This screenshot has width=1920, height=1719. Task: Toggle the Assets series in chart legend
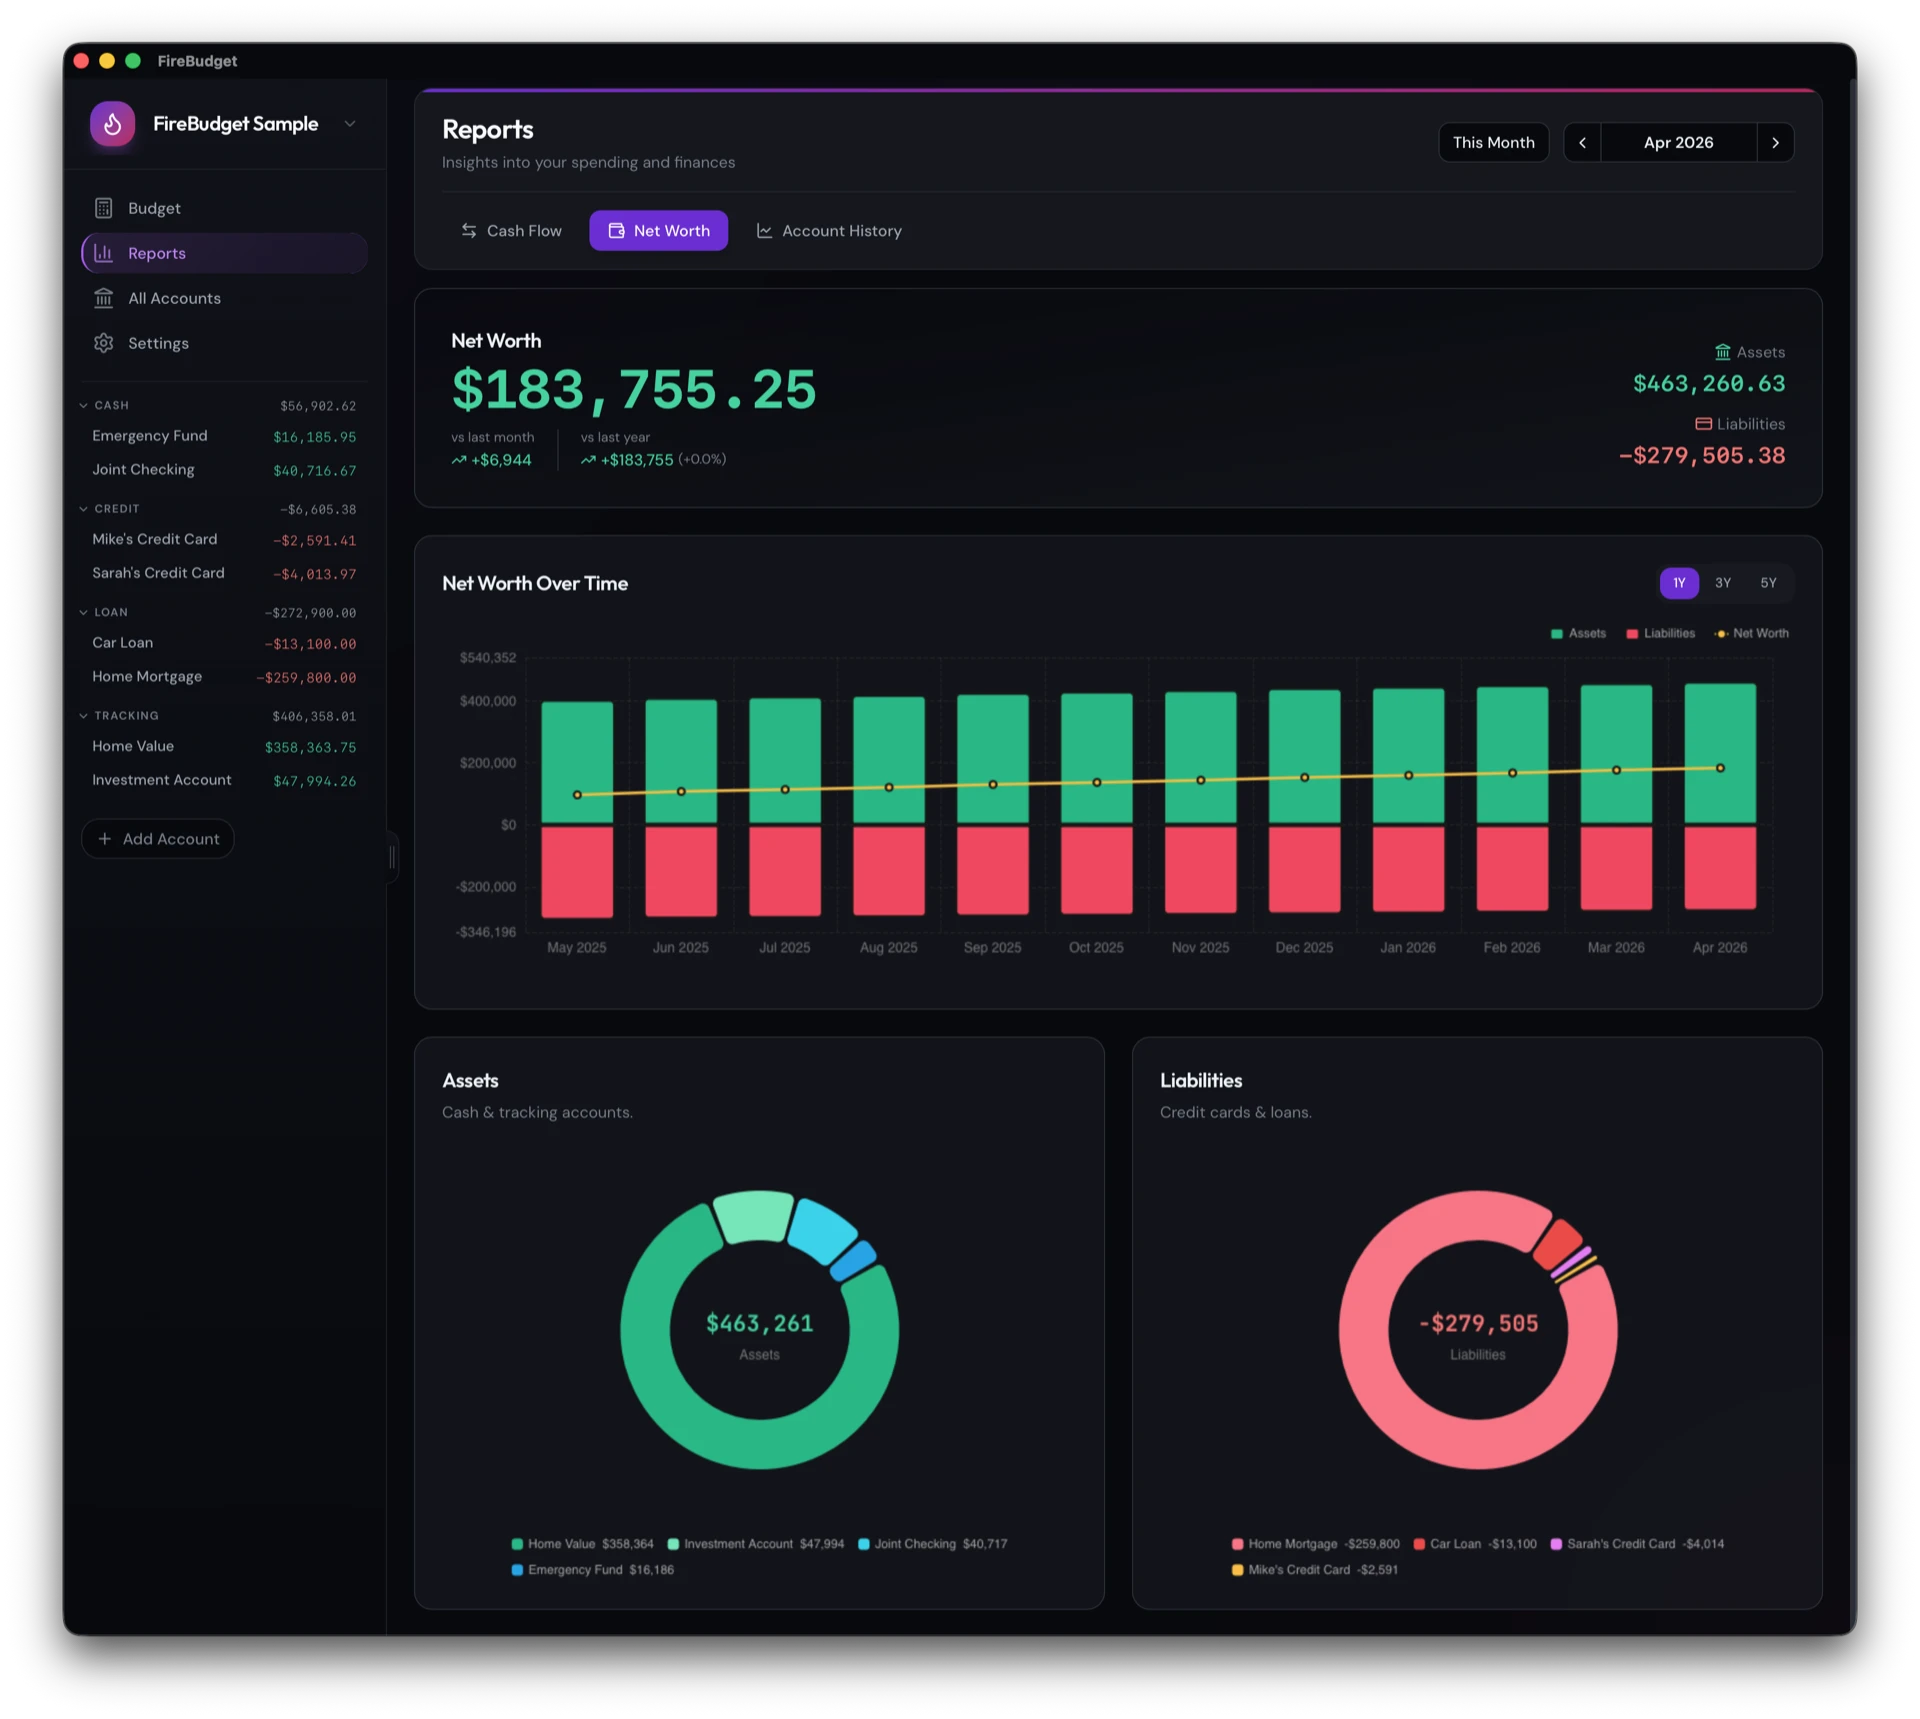coord(1578,633)
